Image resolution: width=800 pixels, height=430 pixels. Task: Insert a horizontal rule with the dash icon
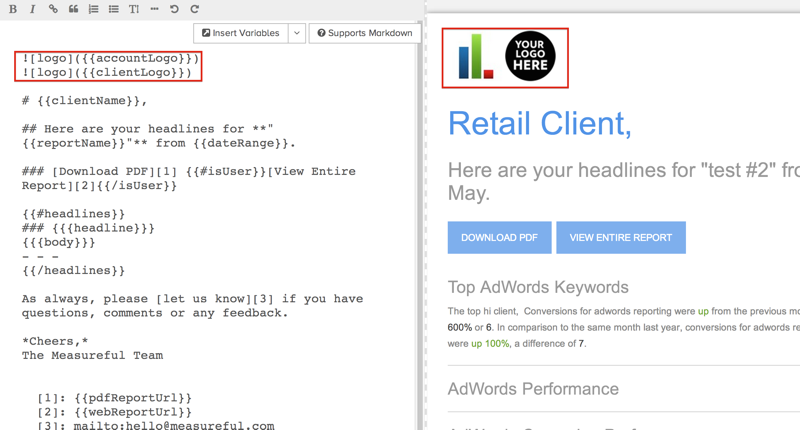(154, 9)
